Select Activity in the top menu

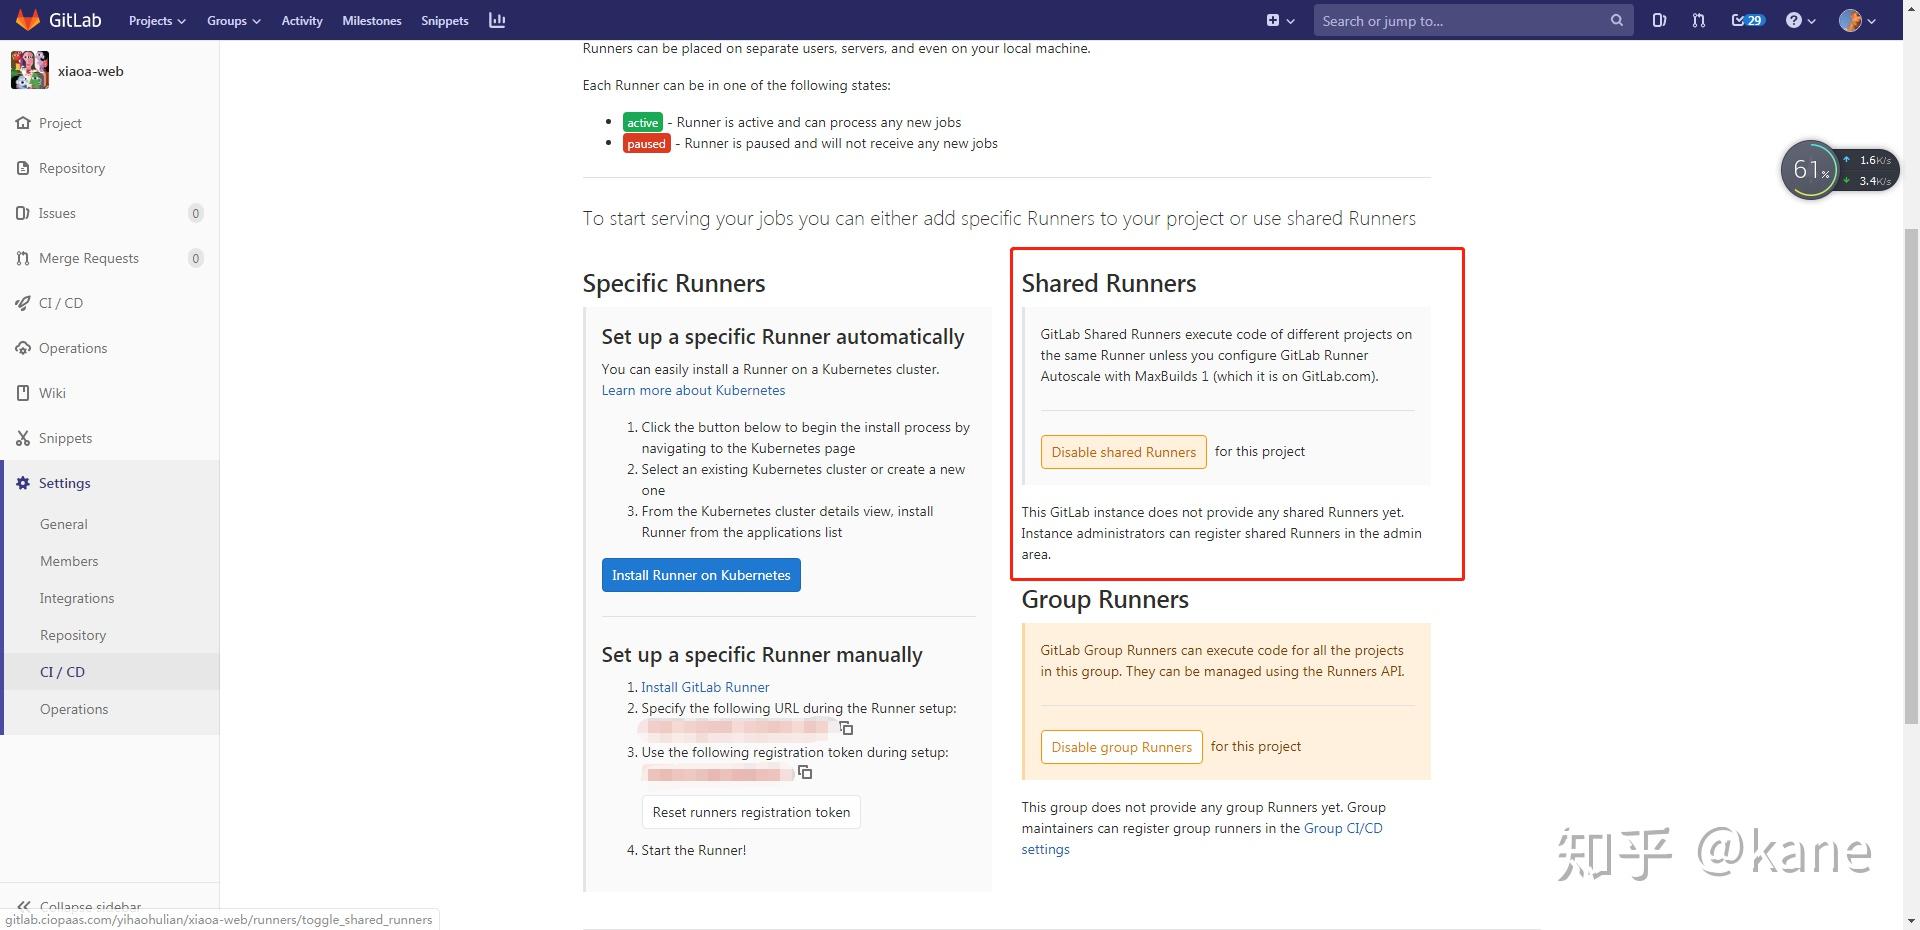[301, 20]
